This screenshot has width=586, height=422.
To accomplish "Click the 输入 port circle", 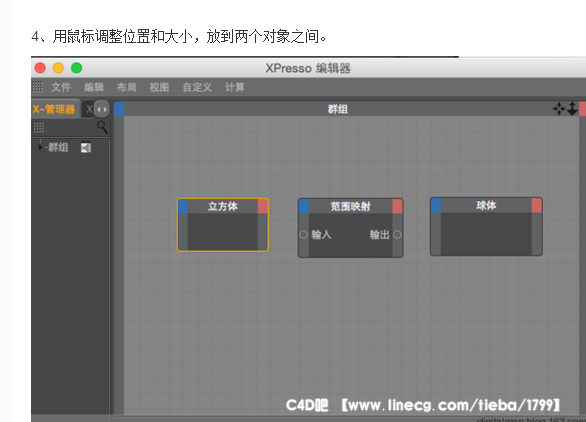I will click(303, 234).
